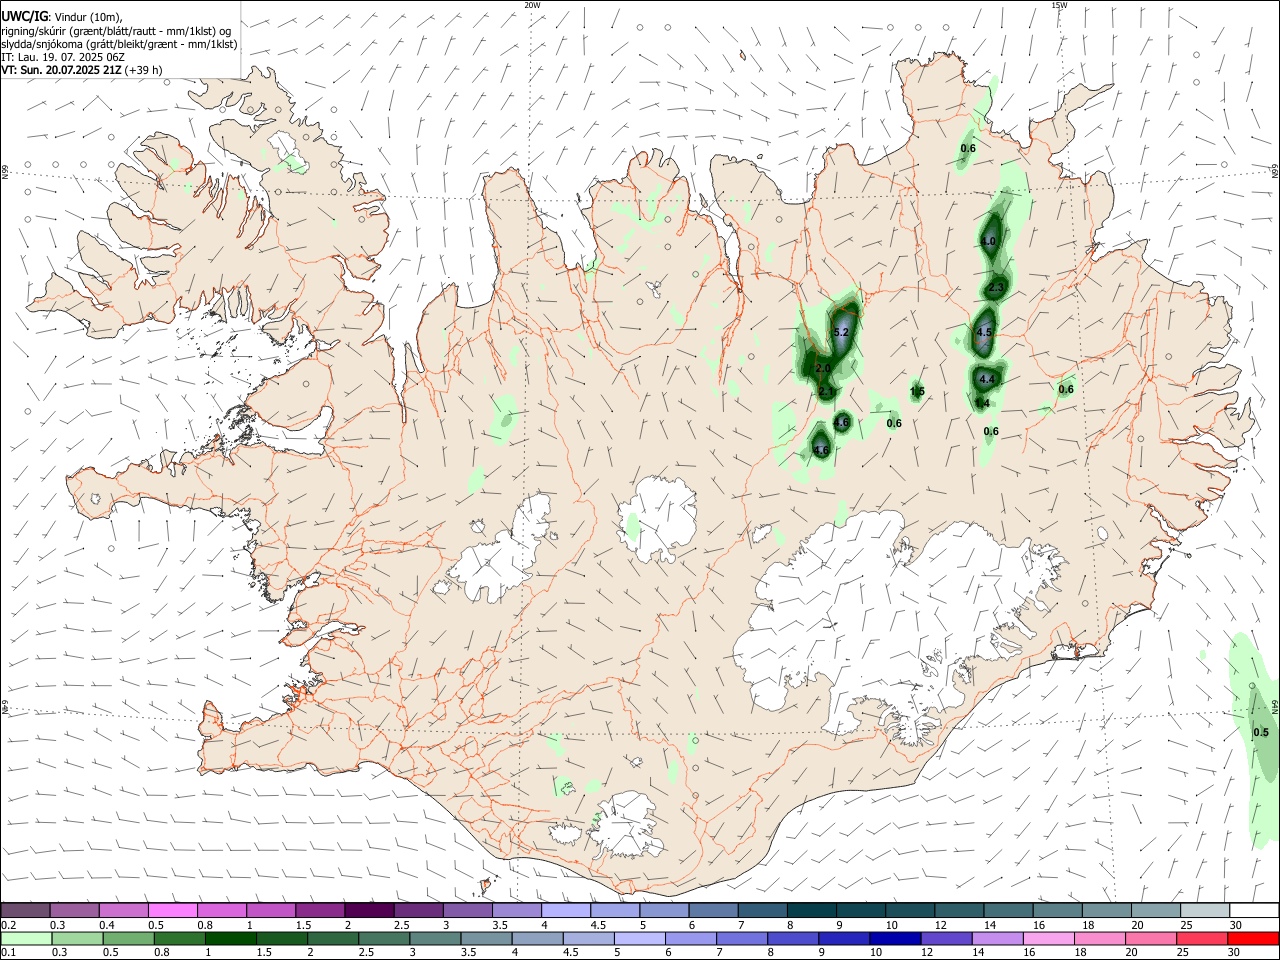
Task: Click the 4.0 precipitation value label
Action: (988, 242)
